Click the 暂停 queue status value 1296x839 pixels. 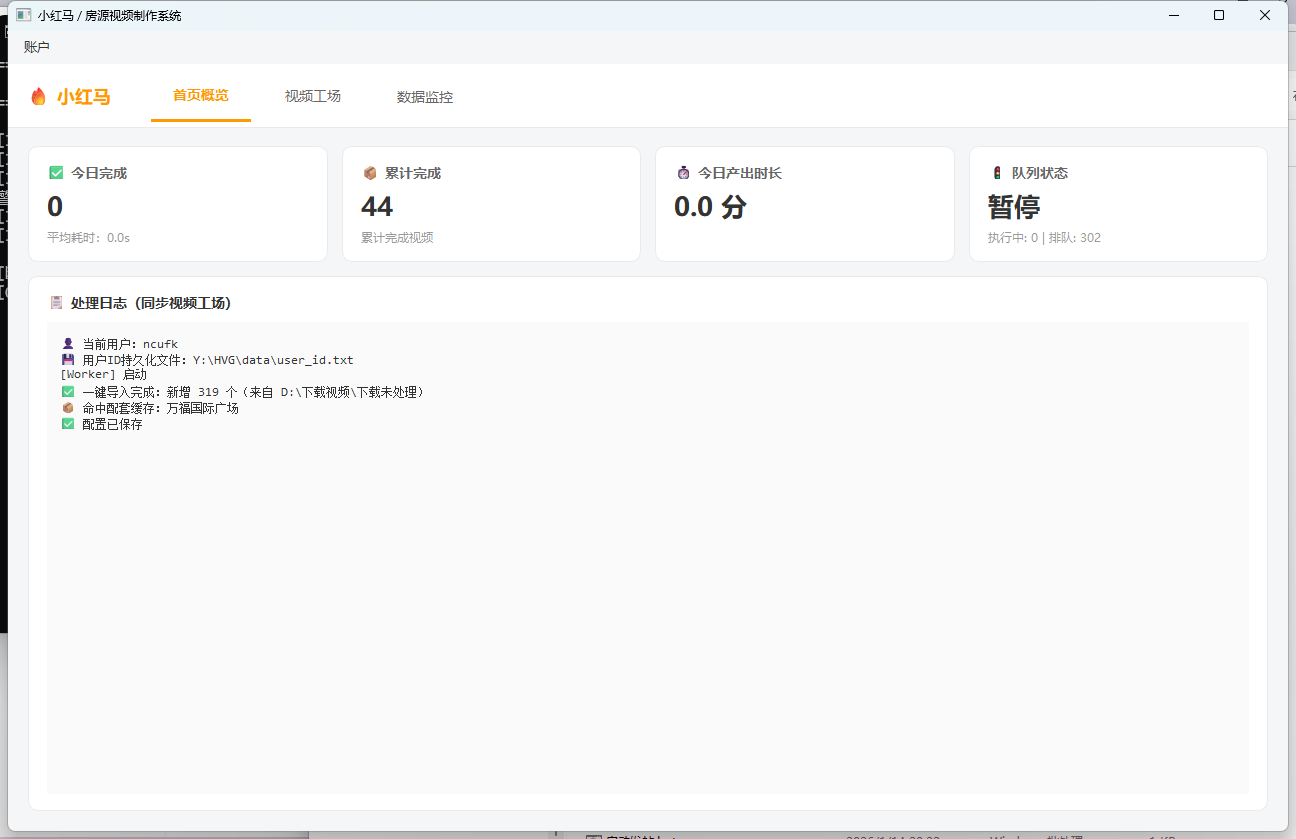point(1014,207)
